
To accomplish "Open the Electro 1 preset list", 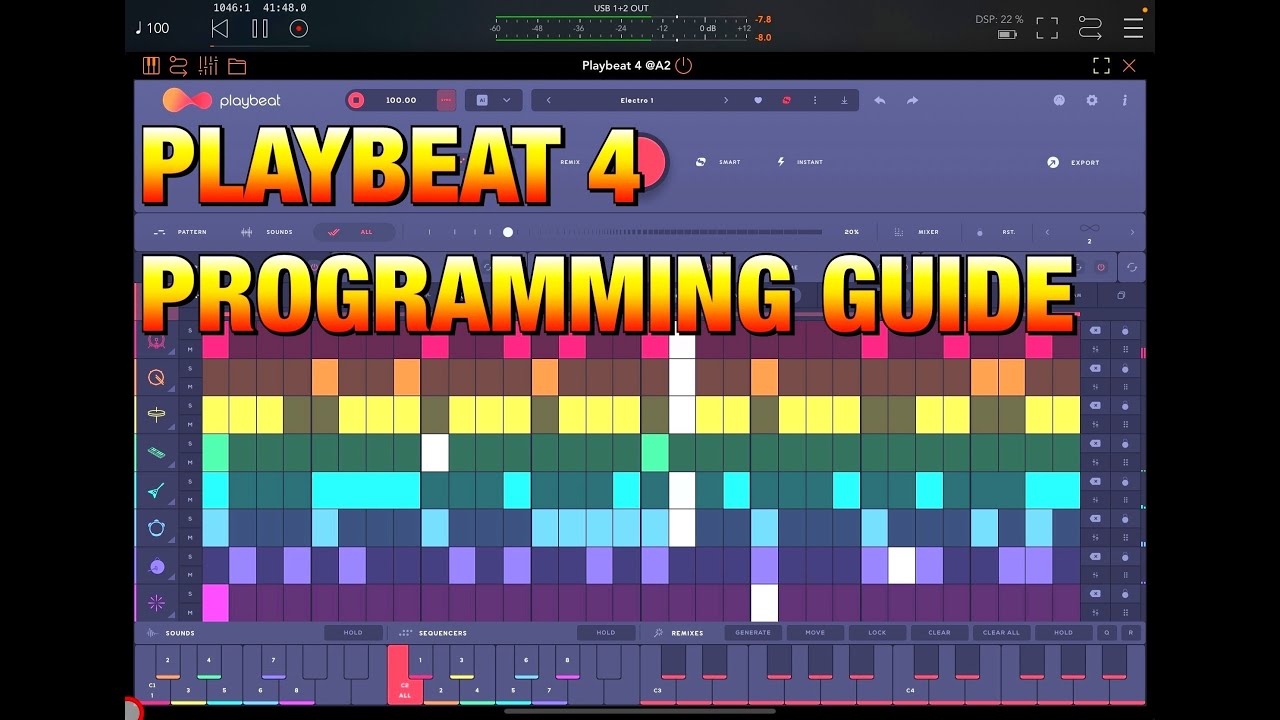I will 637,100.
